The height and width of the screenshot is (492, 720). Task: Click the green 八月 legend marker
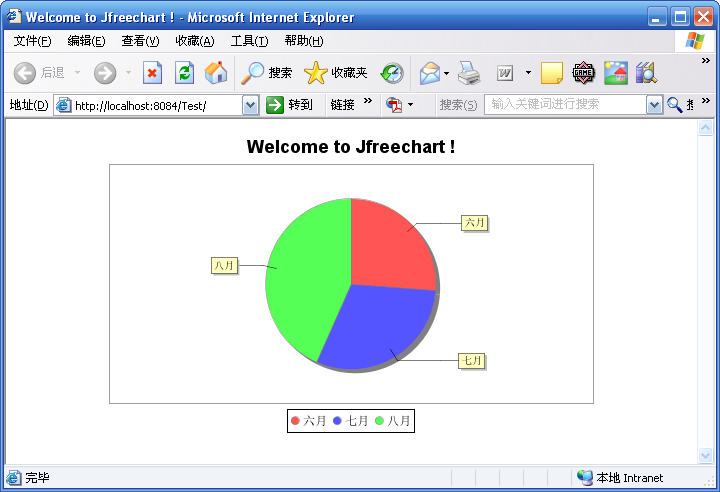(379, 420)
